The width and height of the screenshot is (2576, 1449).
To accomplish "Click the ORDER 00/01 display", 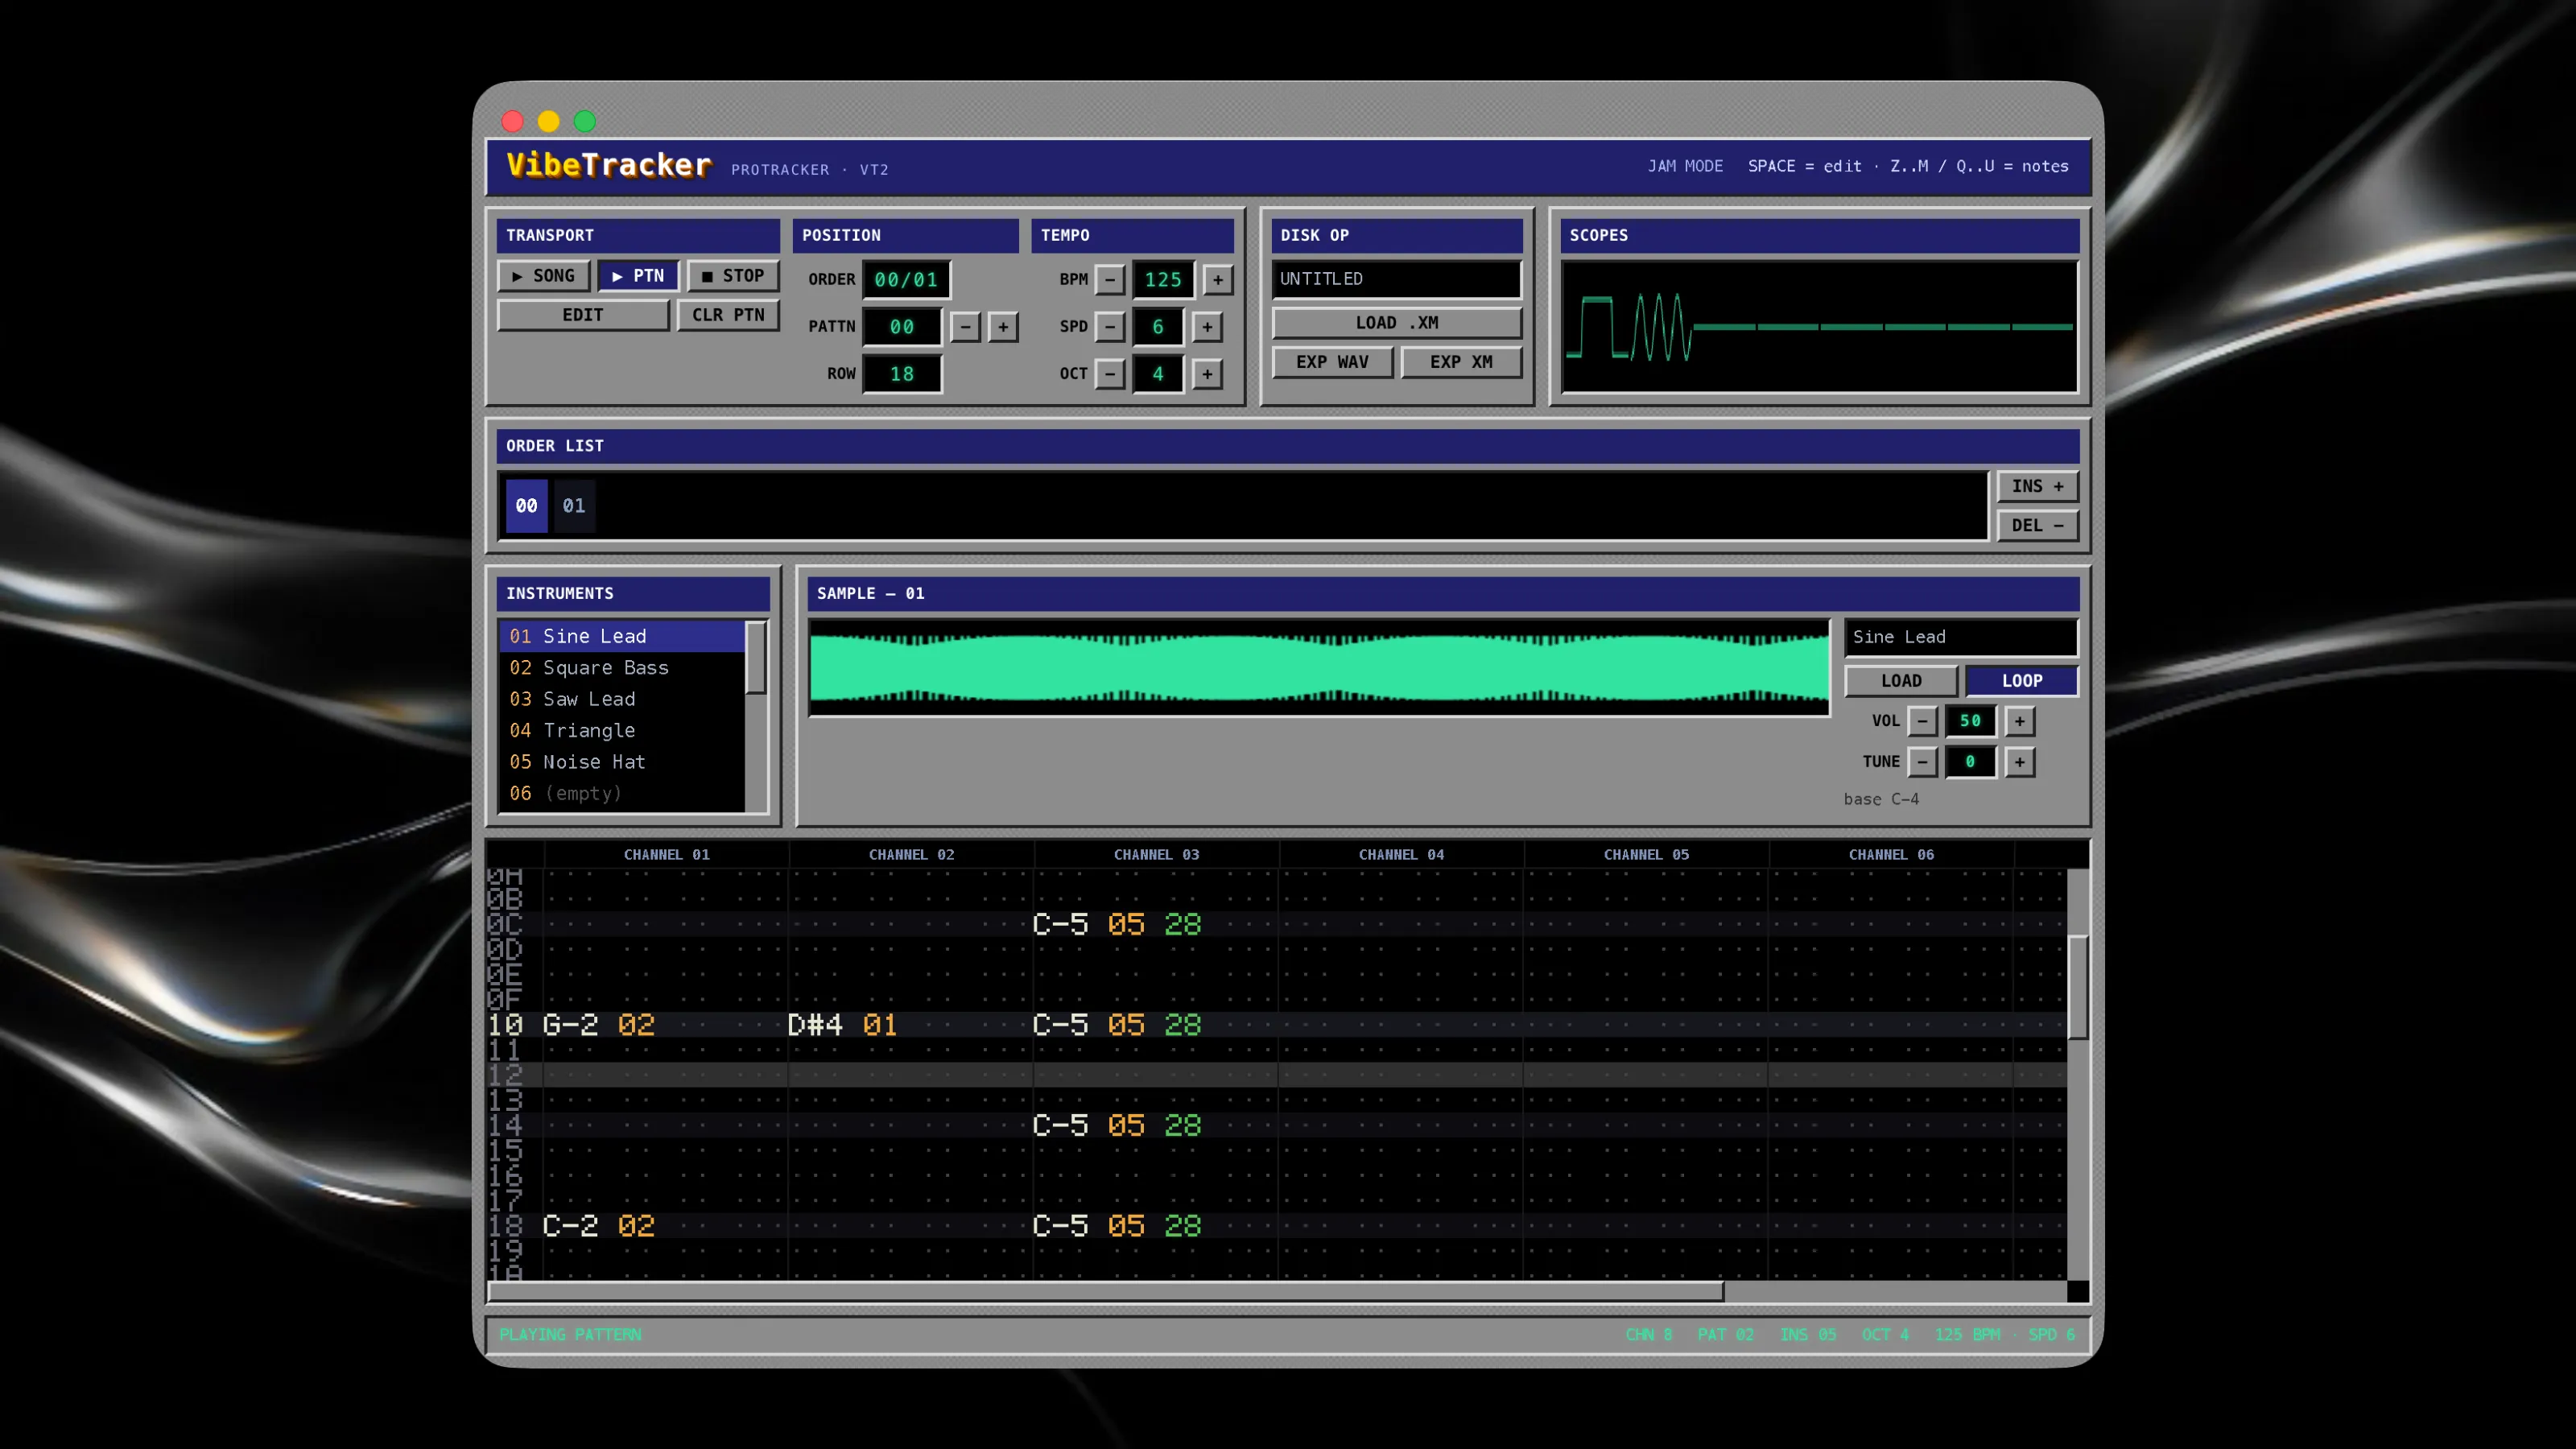I will (906, 280).
